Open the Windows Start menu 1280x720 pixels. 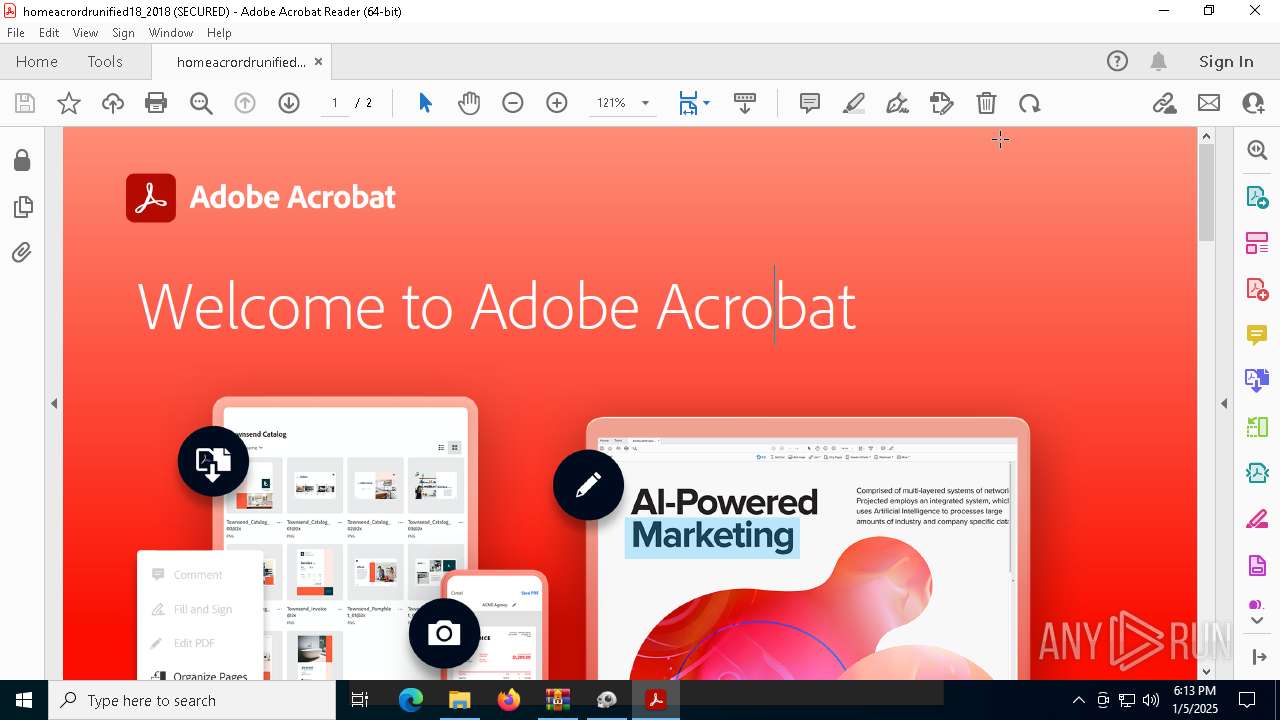[24, 700]
